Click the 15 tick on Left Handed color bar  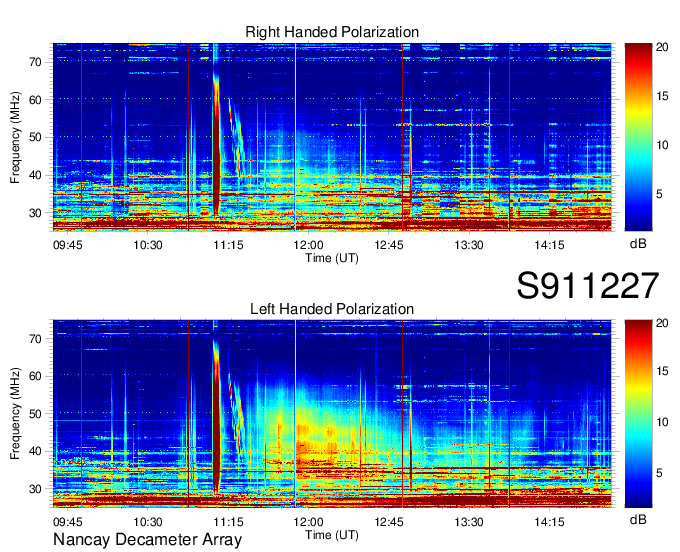pos(662,372)
